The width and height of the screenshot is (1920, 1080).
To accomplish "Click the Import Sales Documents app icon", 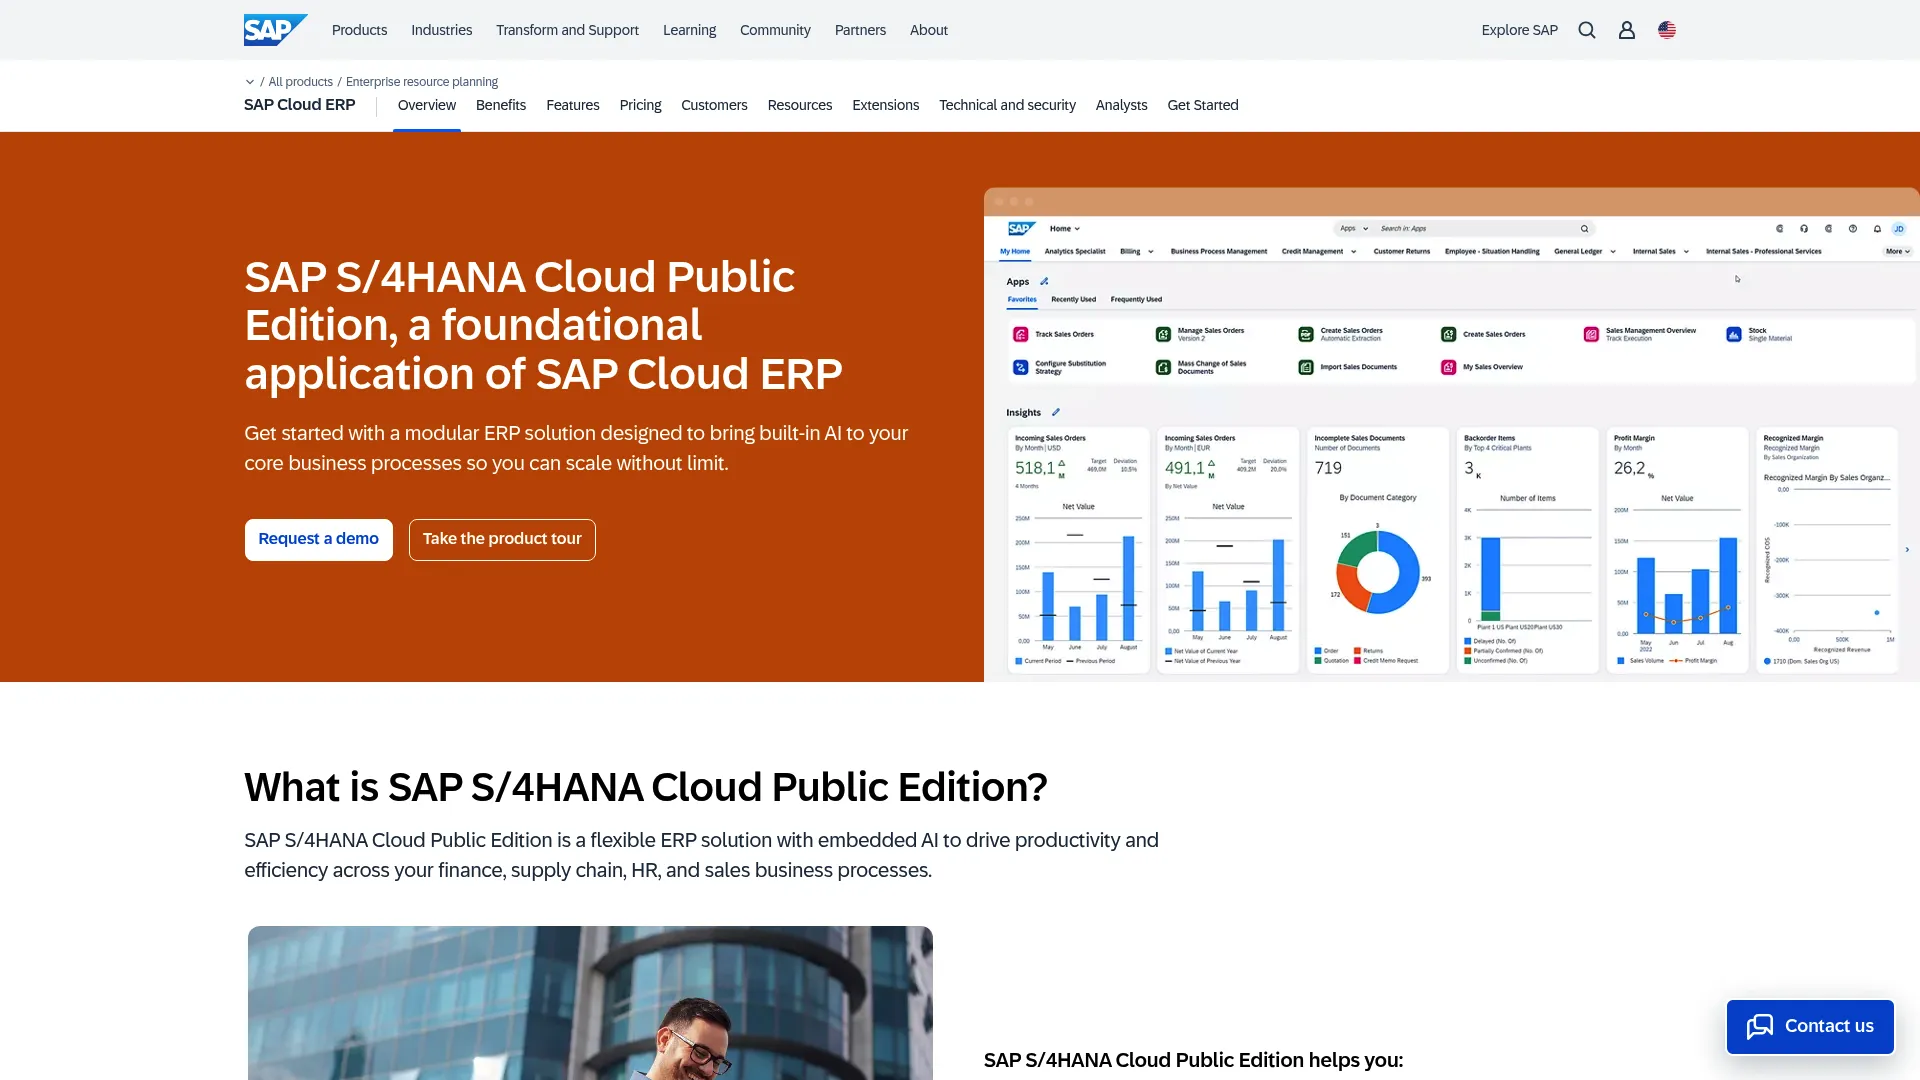I will [1306, 367].
